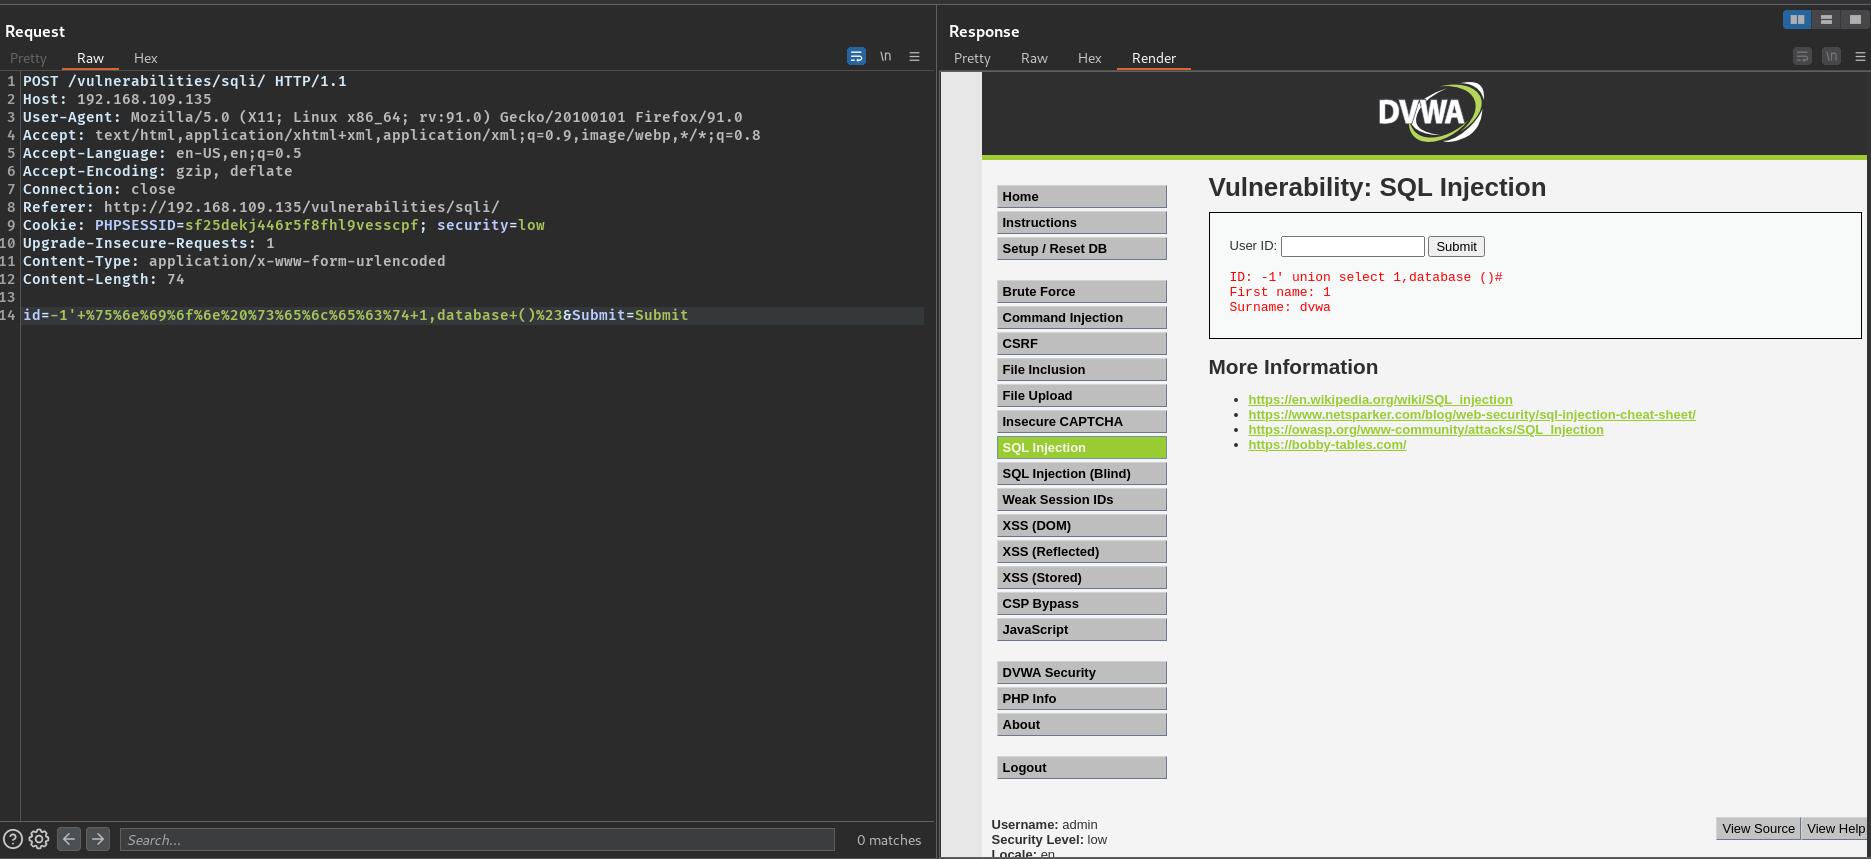This screenshot has height=859, width=1871.
Task: Go to previous search match arrow
Action: click(69, 840)
